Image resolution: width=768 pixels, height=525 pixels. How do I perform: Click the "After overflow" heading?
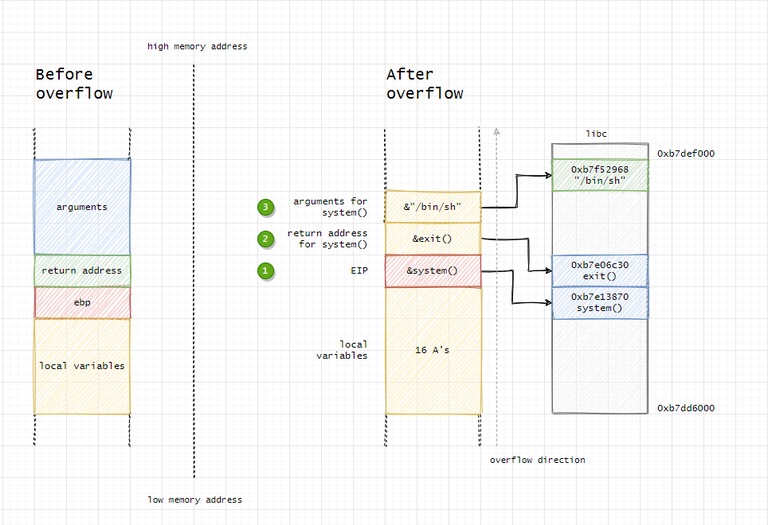pos(425,84)
